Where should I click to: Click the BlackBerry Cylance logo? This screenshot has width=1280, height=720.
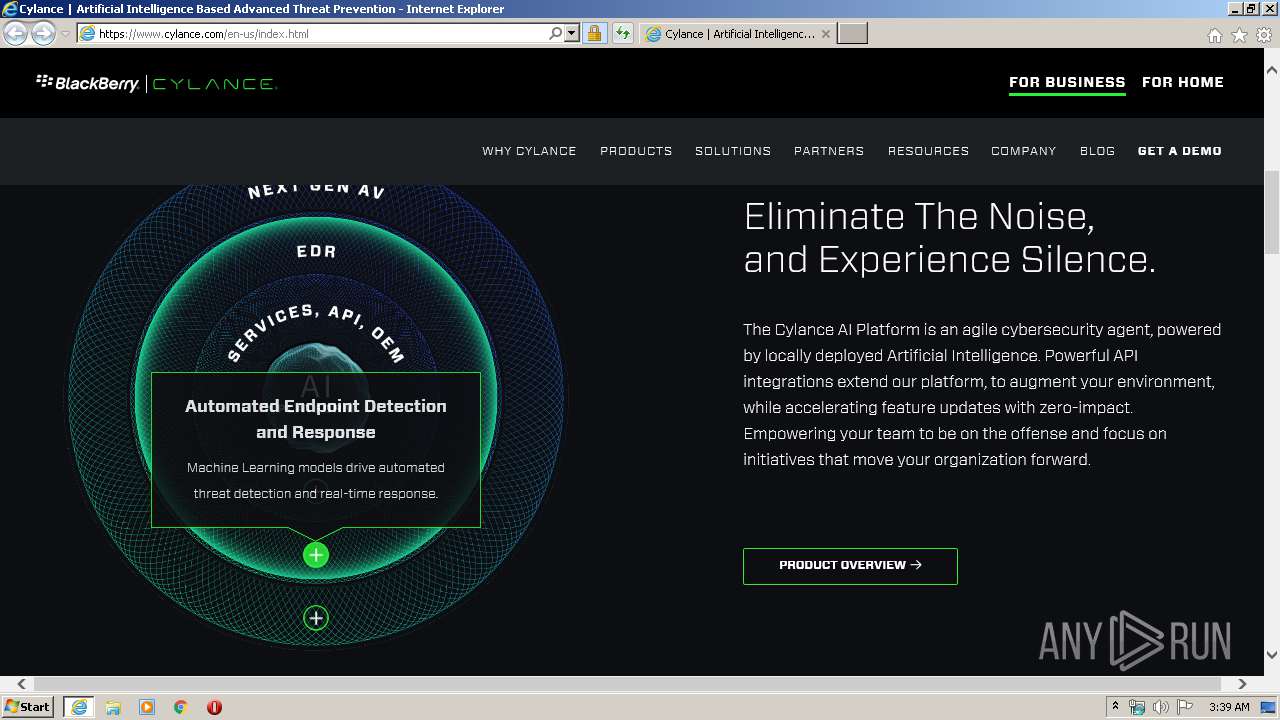[156, 83]
